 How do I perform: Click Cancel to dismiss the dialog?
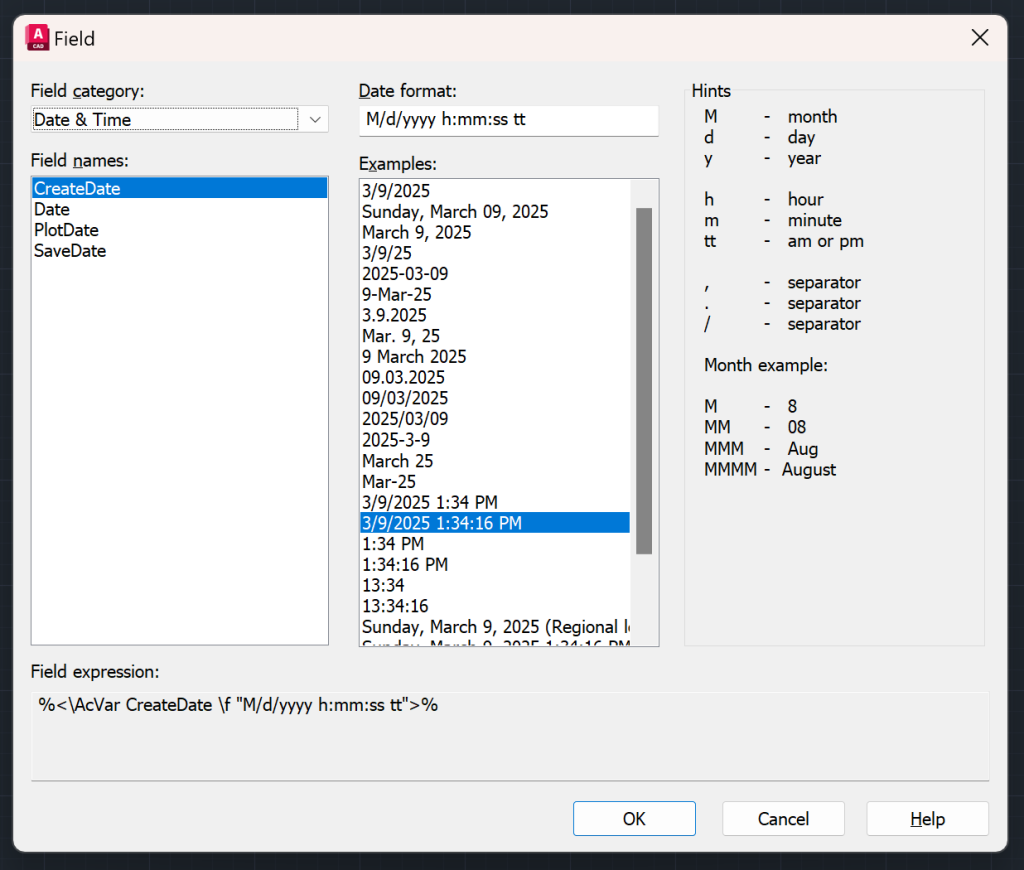tap(783, 818)
